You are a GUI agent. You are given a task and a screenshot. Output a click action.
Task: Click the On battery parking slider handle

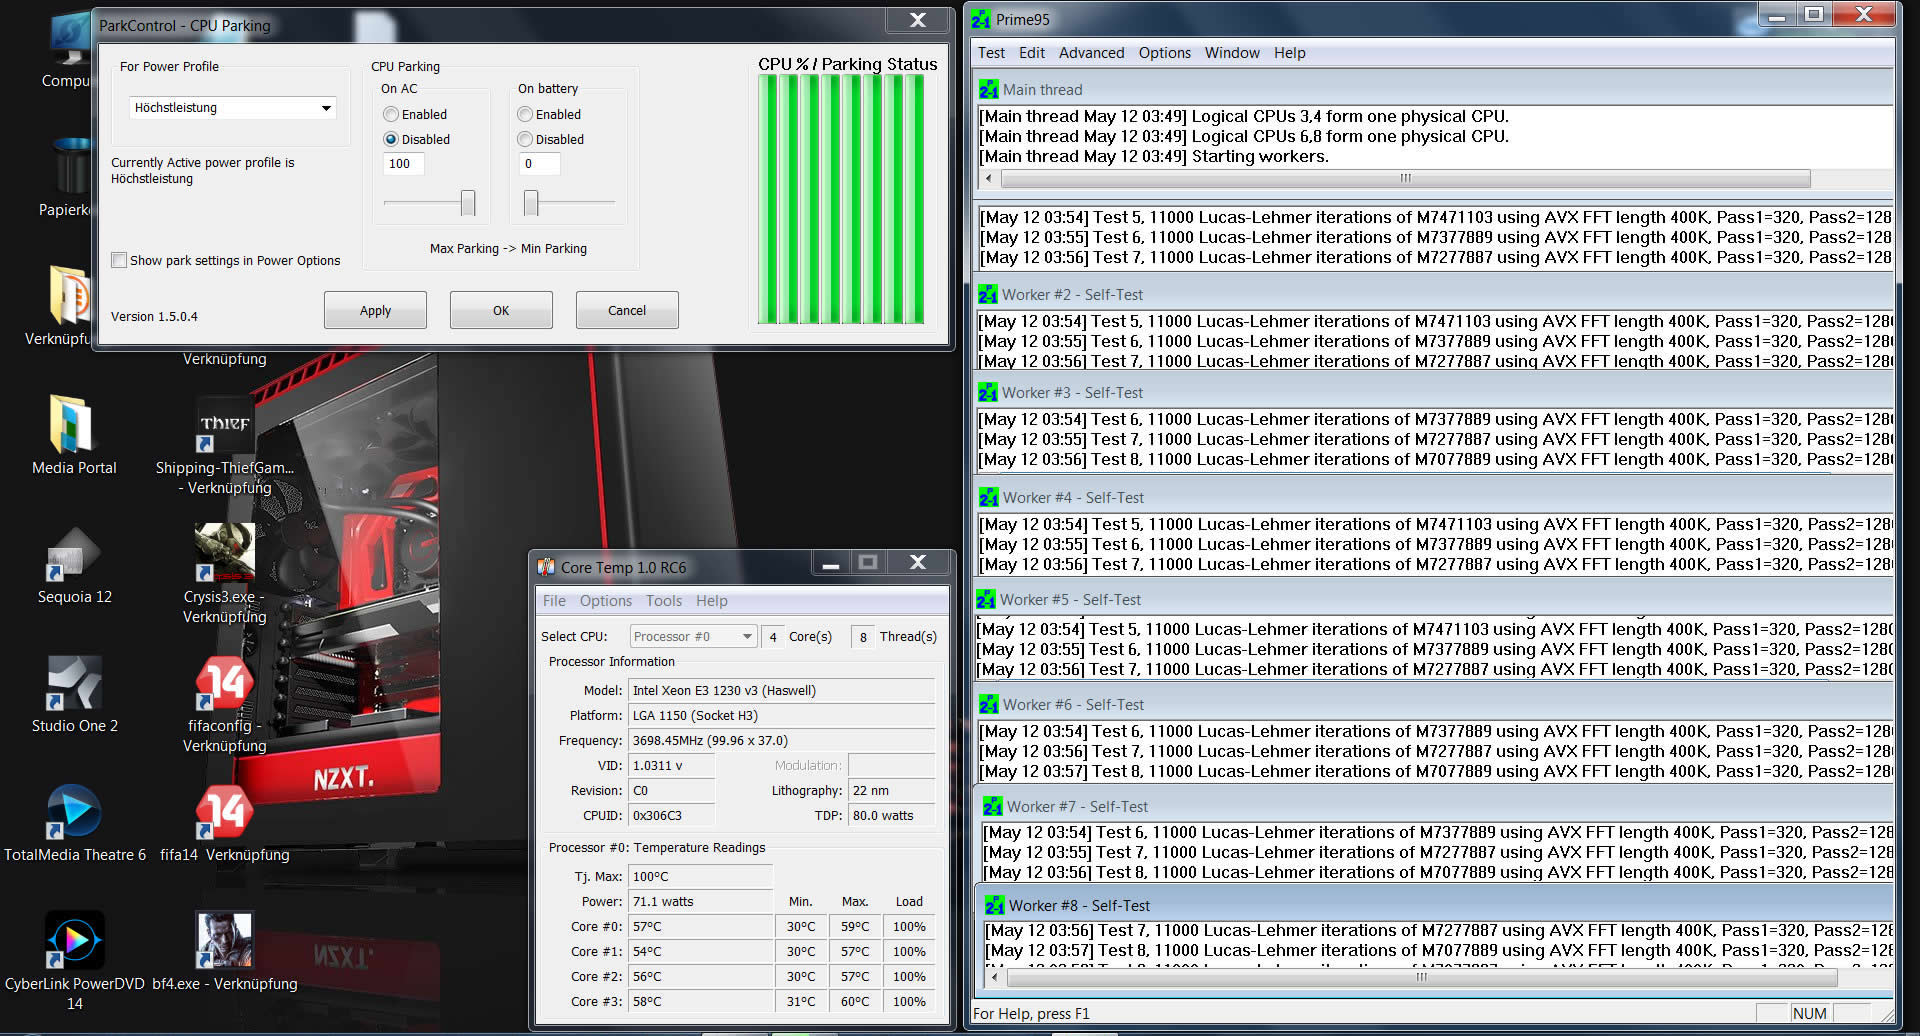[x=531, y=203]
